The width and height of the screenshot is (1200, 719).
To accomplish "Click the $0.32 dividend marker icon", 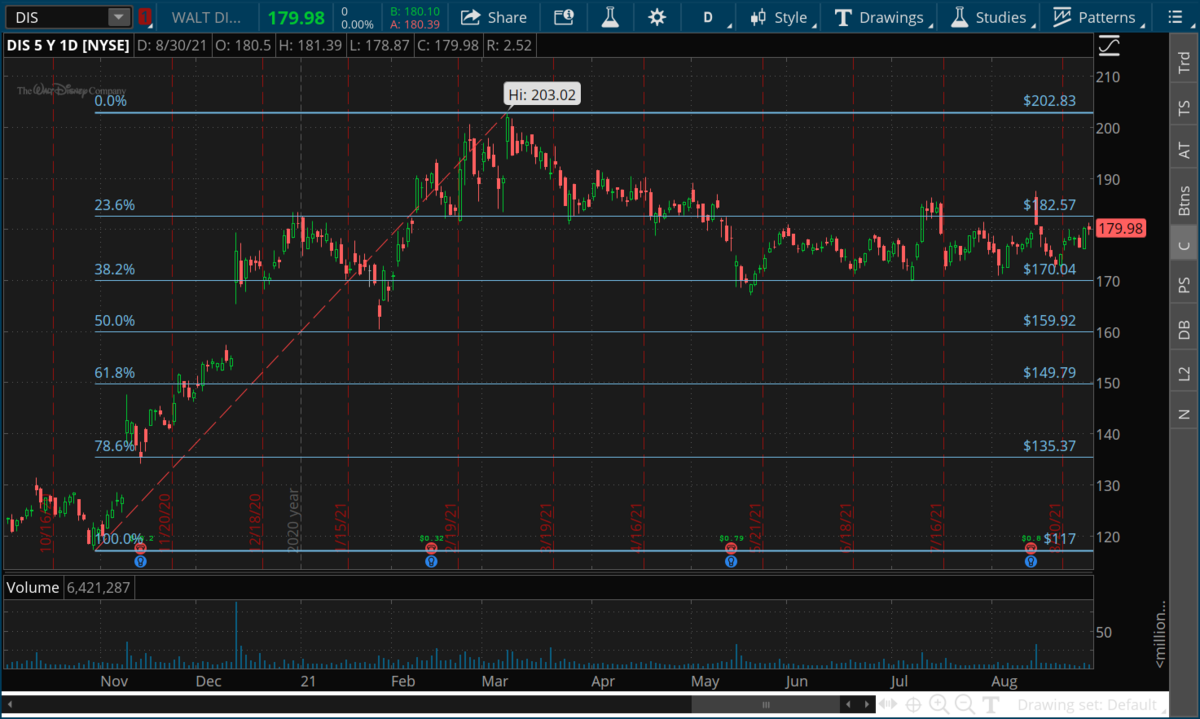I will [431, 549].
